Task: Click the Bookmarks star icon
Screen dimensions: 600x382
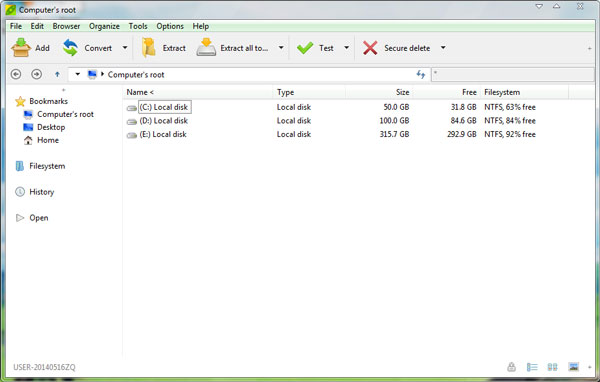Action: pyautogui.click(x=20, y=101)
